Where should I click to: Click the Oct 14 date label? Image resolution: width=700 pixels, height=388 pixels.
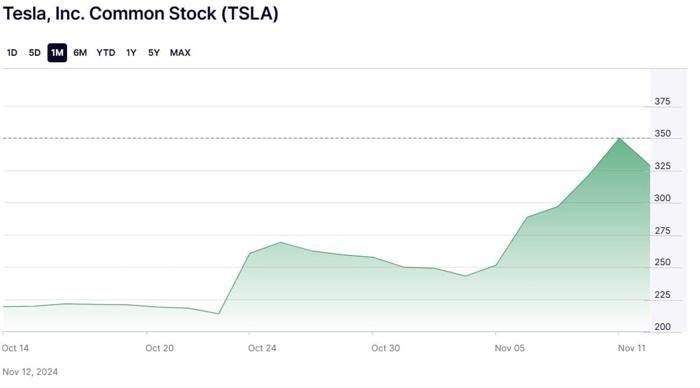[x=15, y=348]
